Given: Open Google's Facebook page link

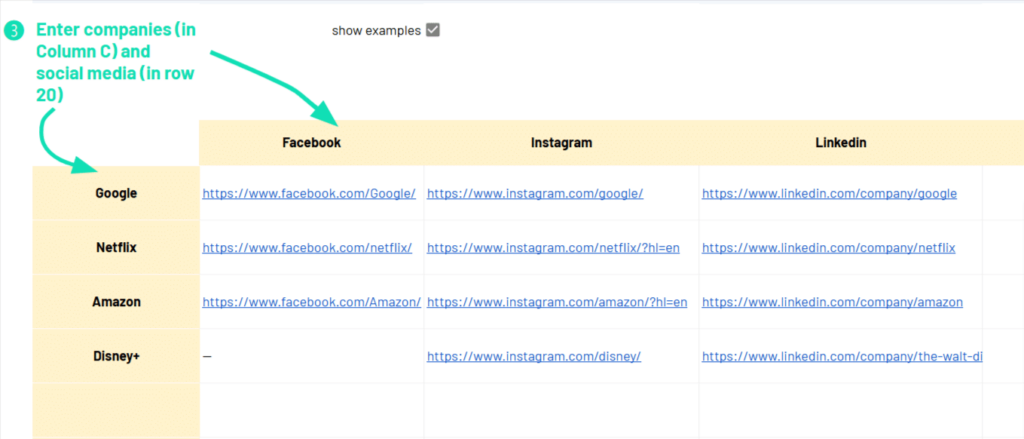Looking at the screenshot, I should [308, 194].
